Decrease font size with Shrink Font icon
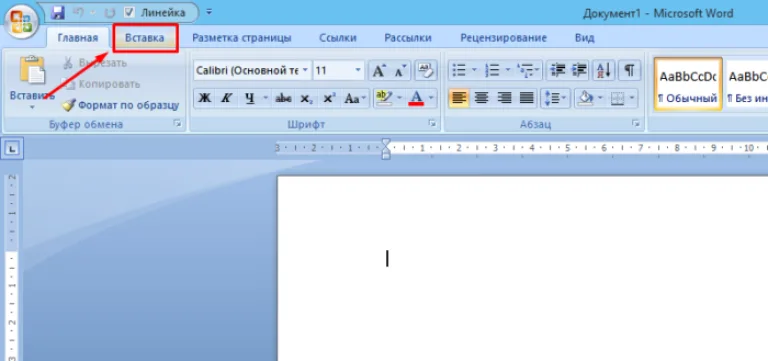 [x=400, y=71]
